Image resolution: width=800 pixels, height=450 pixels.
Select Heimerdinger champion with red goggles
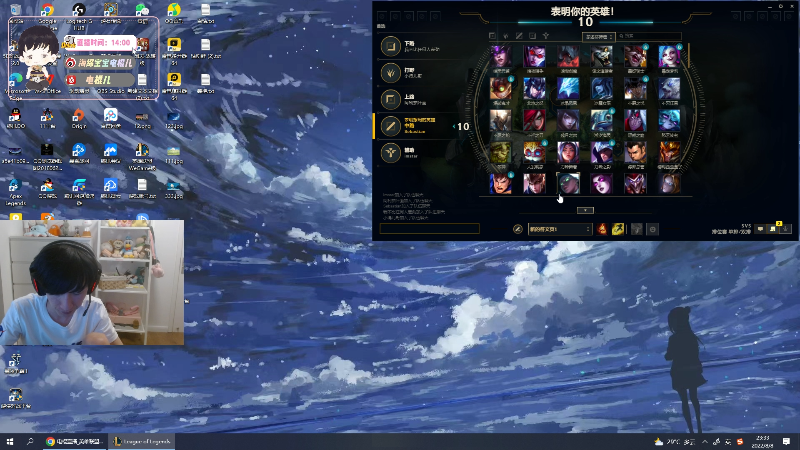[534, 153]
